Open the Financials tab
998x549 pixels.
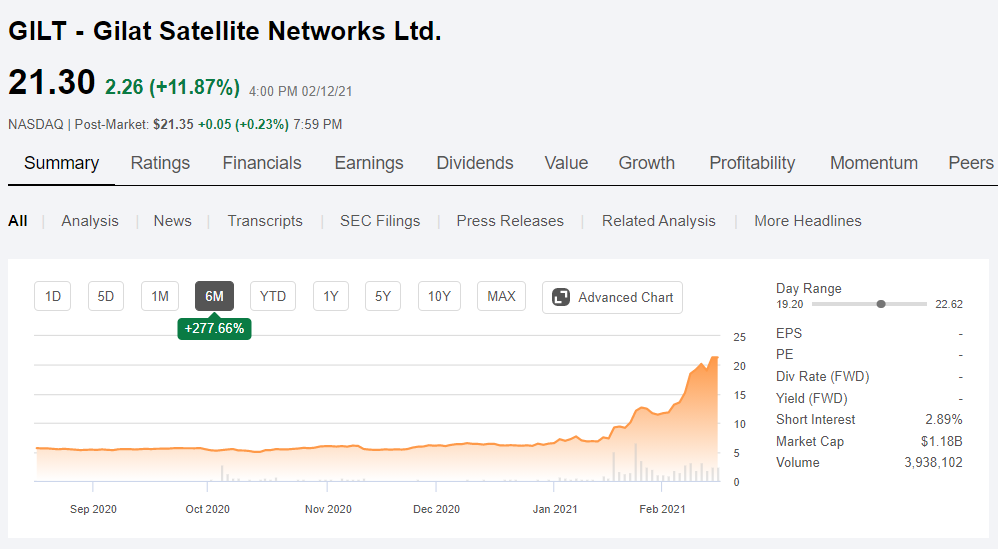pyautogui.click(x=262, y=163)
